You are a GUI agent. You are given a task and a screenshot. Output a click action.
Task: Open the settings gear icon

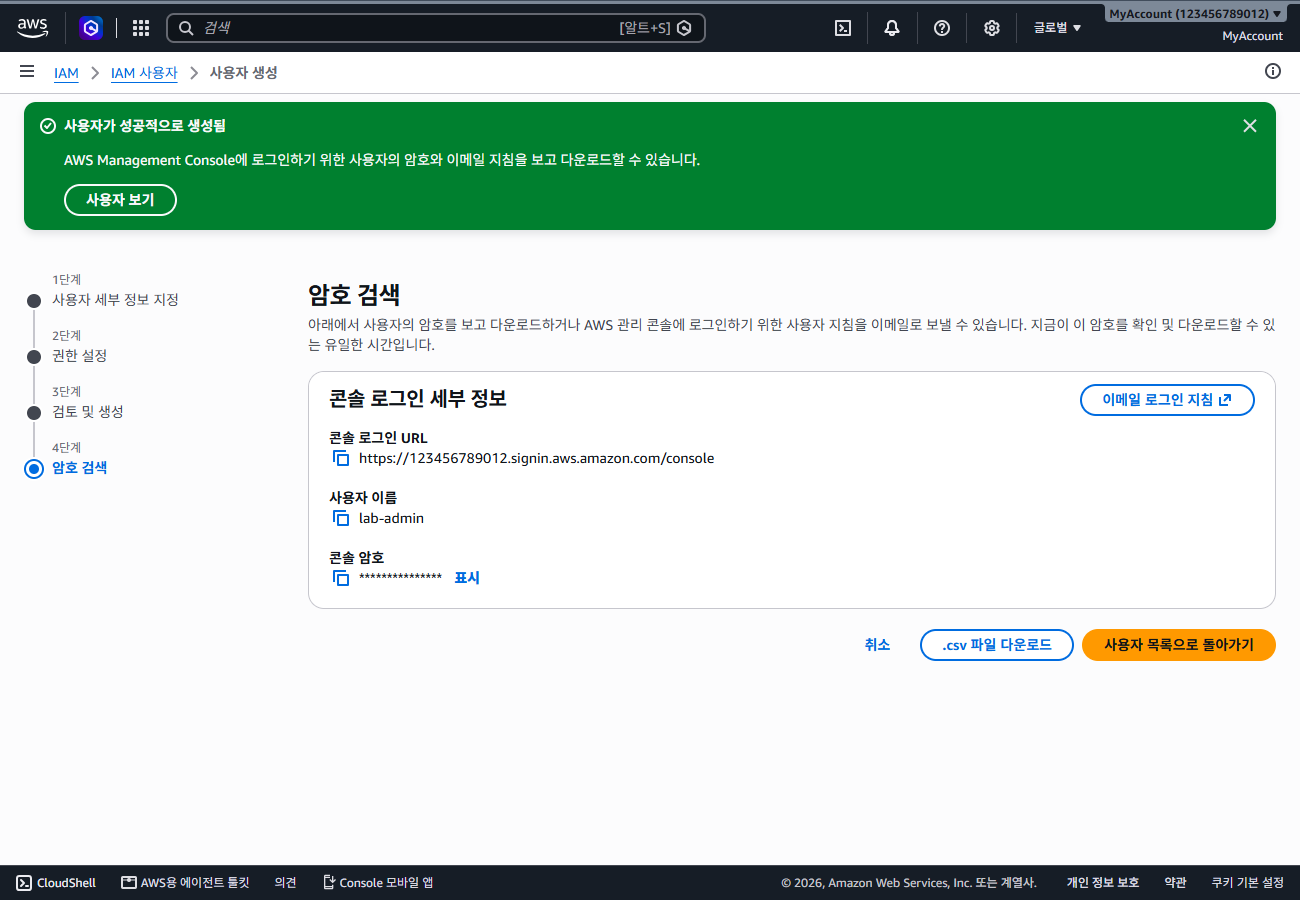pyautogui.click(x=992, y=28)
